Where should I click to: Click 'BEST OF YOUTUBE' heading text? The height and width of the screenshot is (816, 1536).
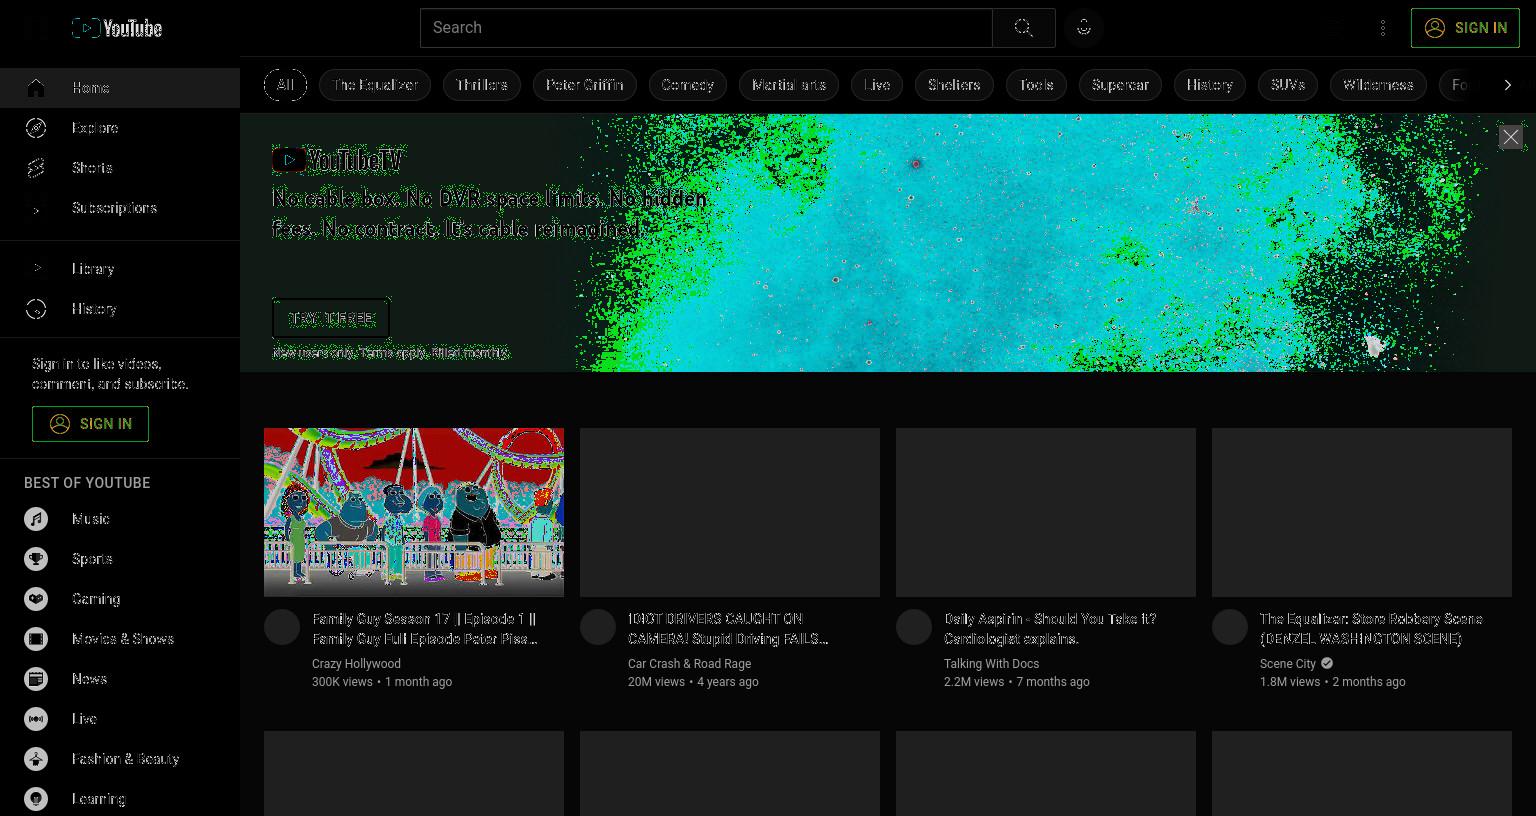(87, 483)
